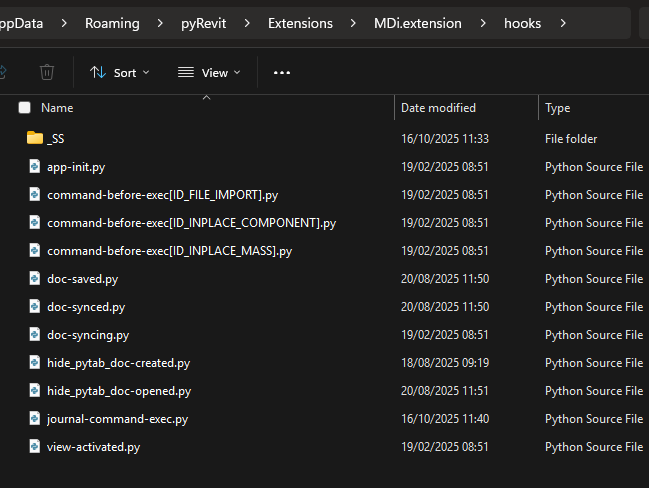
Task: Select doc-saved.py file name
Action: (x=83, y=279)
